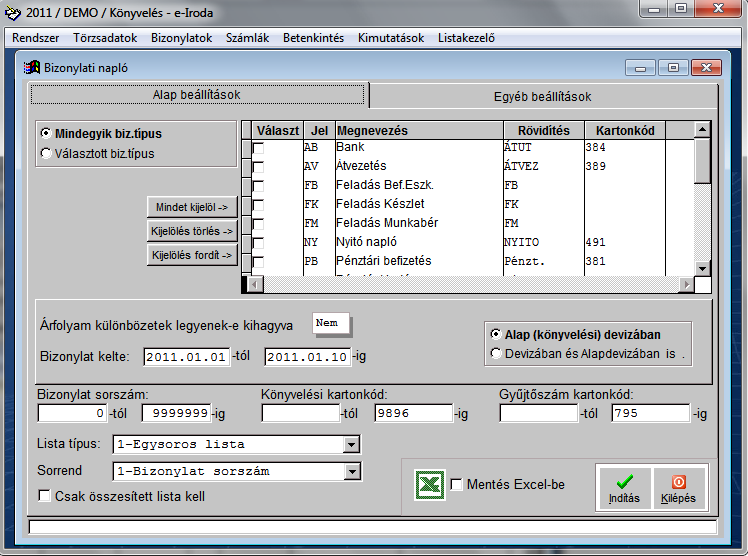Click the Kijelölés fordít button
The width and height of the screenshot is (748, 556).
point(192,255)
